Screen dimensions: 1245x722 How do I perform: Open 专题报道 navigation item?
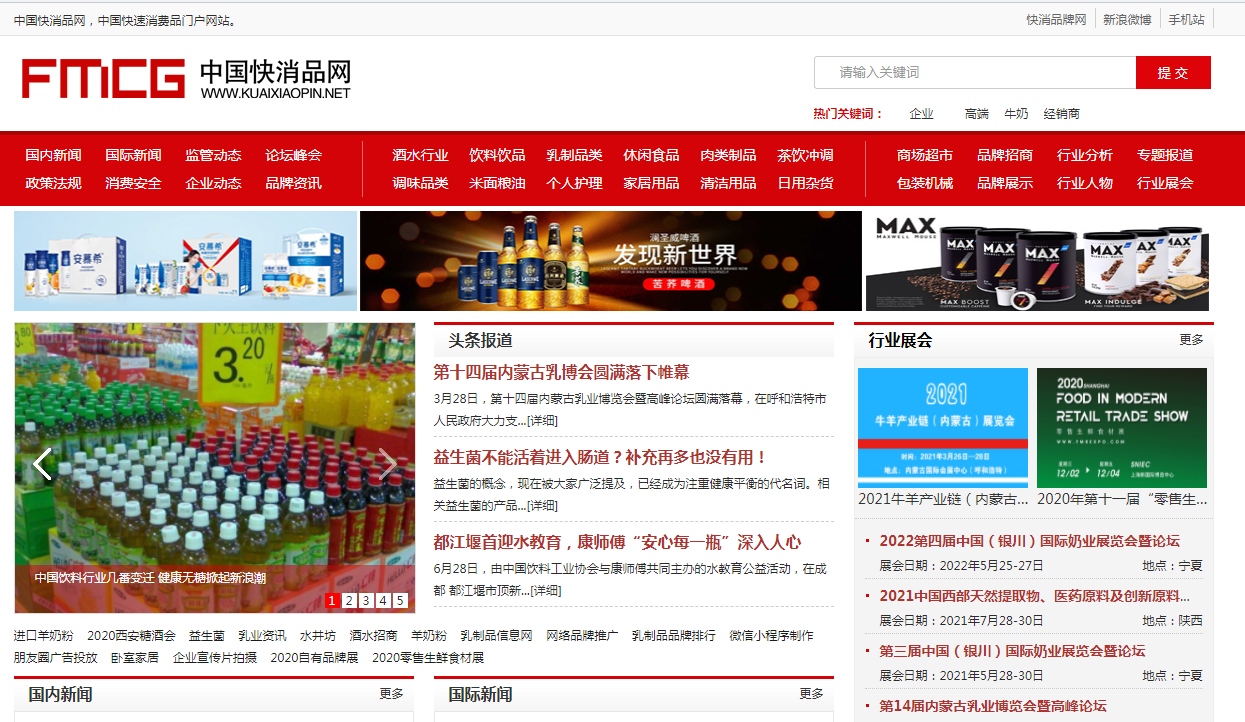point(1165,155)
